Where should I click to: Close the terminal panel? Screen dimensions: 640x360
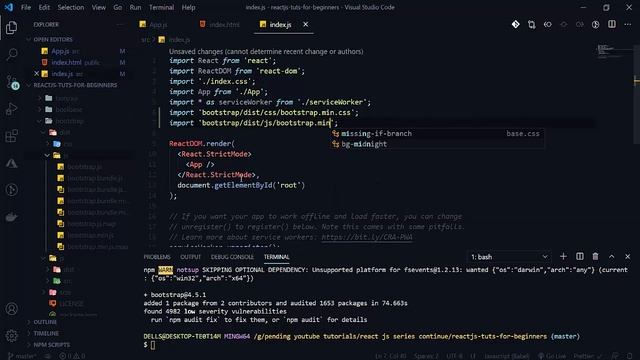tap(627, 256)
